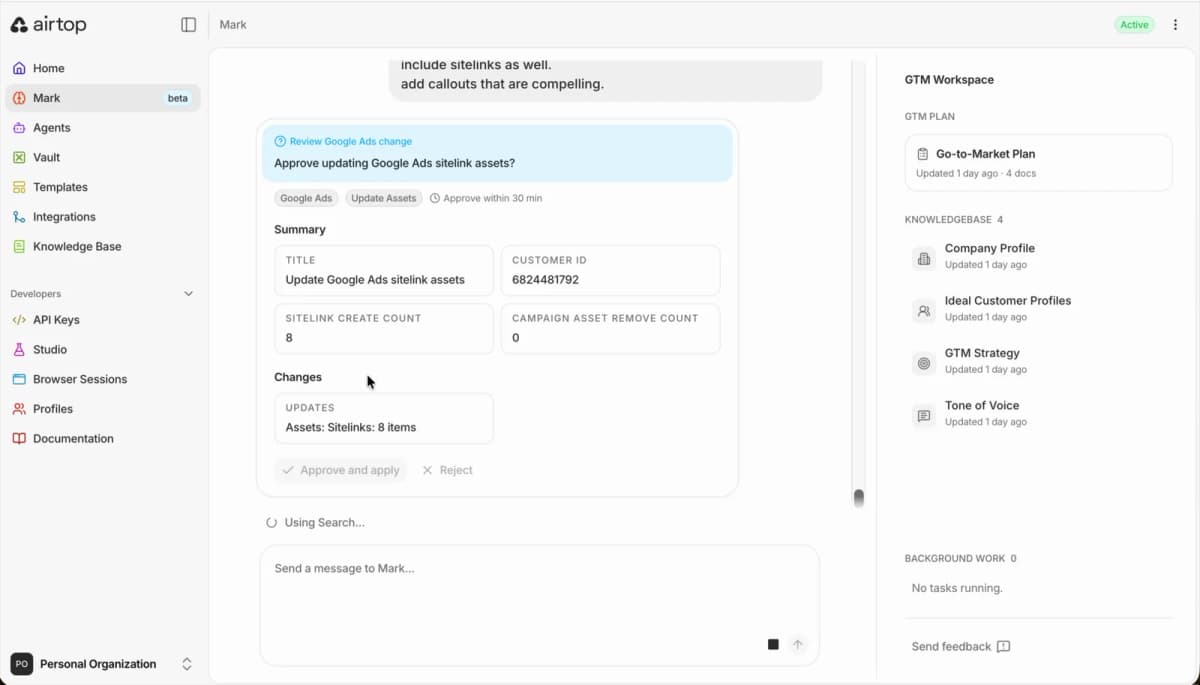Click the Mark breadcrumb title

tap(233, 25)
